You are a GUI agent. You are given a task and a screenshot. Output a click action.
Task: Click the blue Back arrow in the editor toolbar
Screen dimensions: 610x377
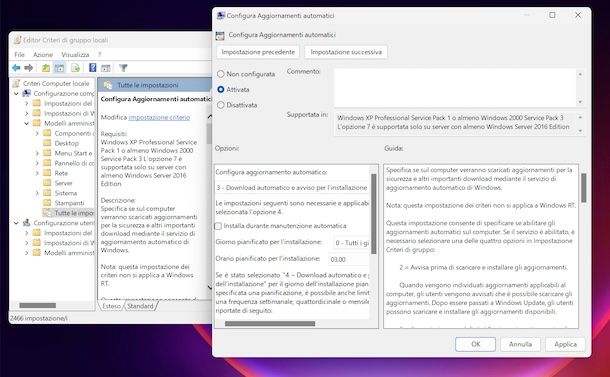click(16, 68)
